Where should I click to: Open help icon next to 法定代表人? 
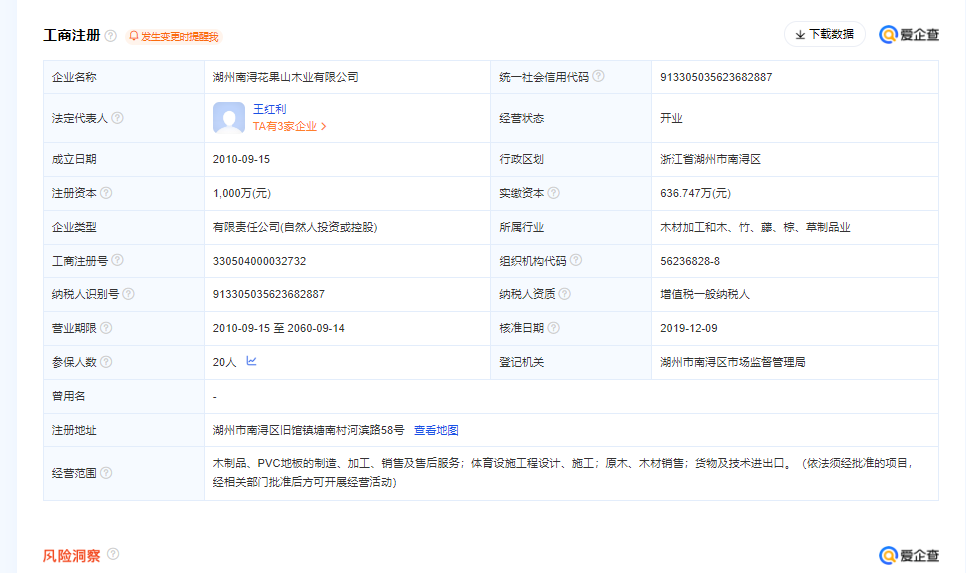click(x=117, y=118)
